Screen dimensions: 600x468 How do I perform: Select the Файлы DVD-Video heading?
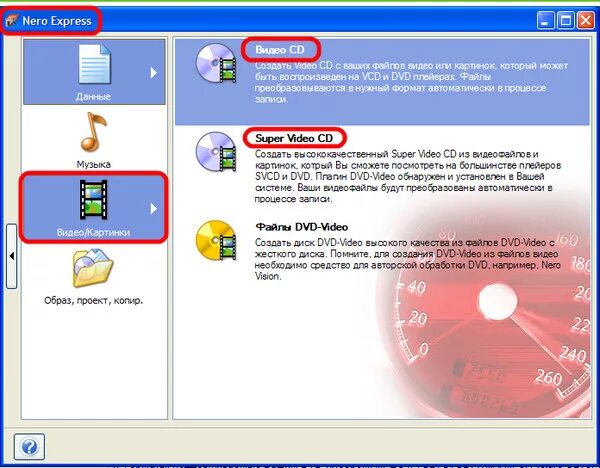tap(302, 227)
